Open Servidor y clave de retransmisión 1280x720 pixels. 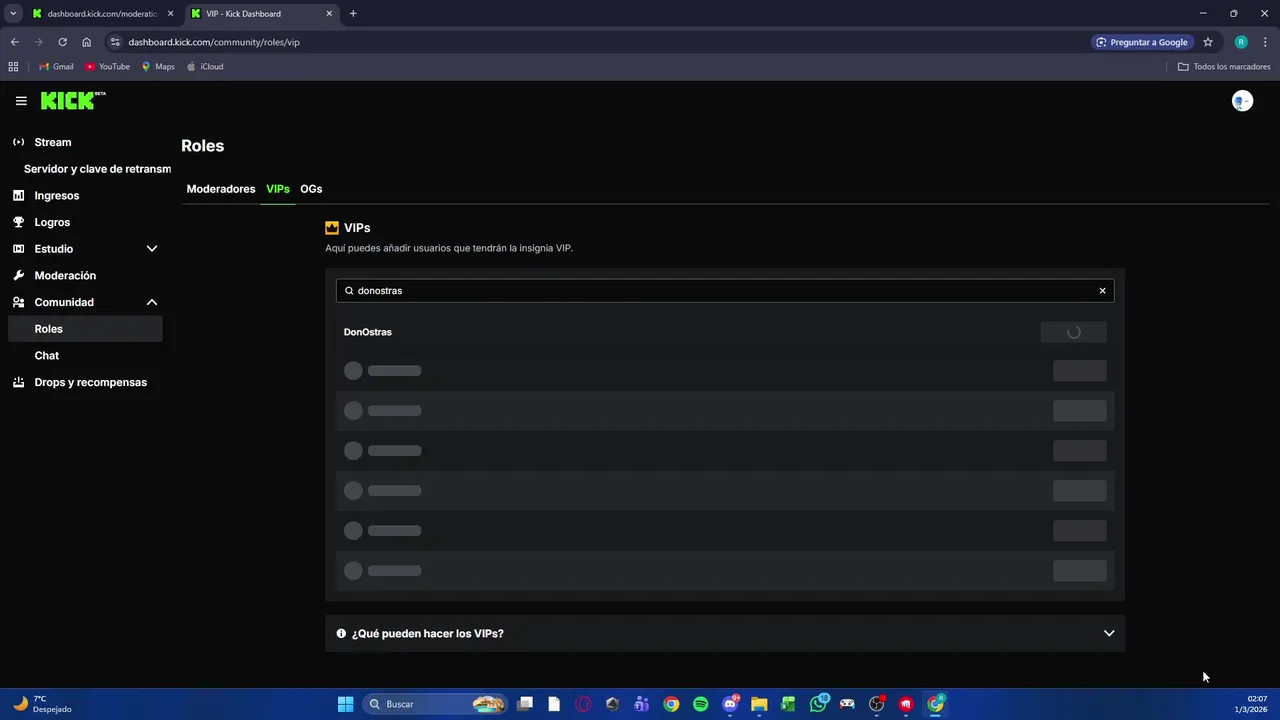click(x=97, y=169)
